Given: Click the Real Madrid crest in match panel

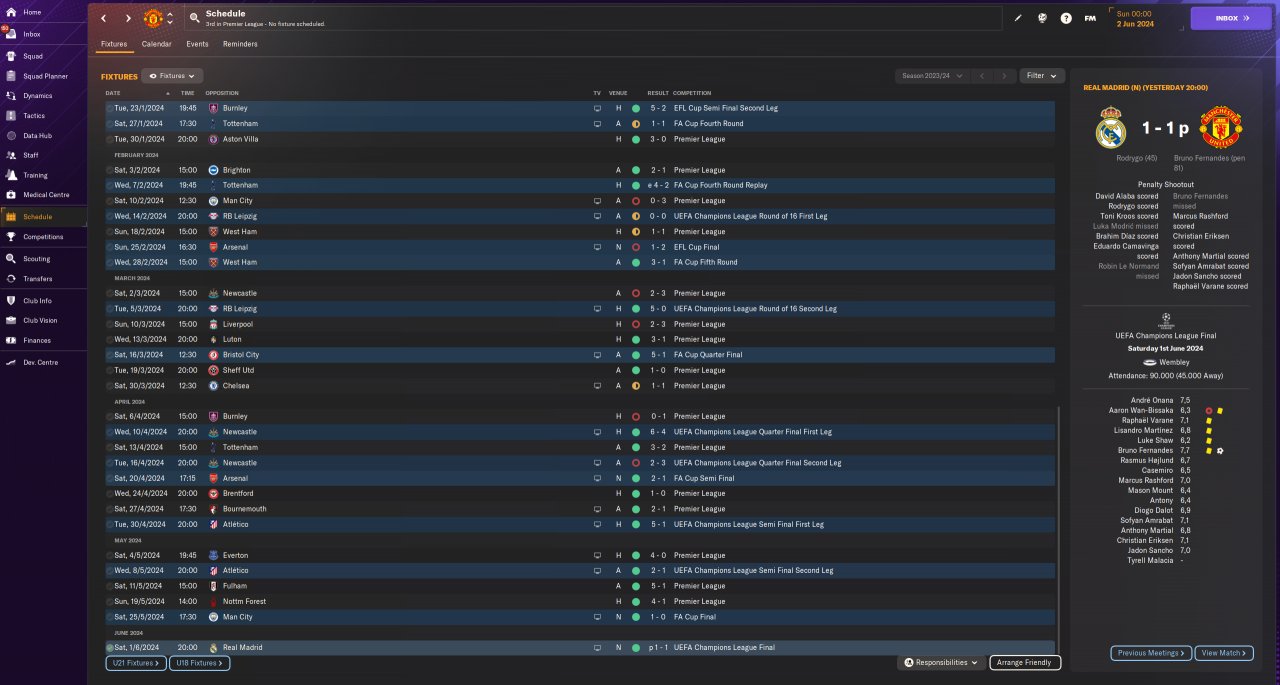Looking at the screenshot, I should [1111, 129].
